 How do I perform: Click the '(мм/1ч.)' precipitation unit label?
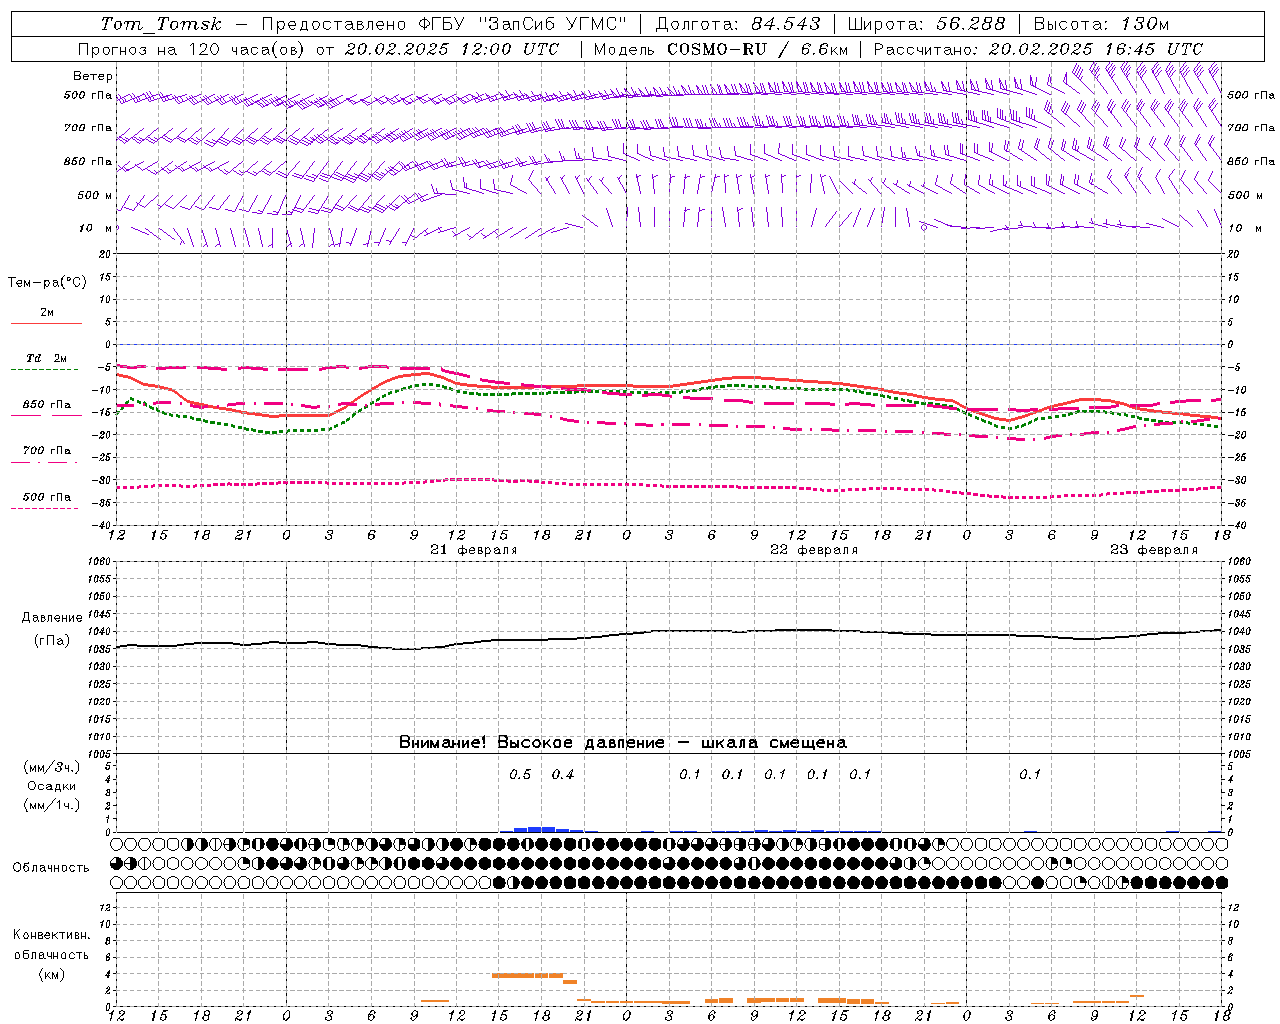click(x=52, y=806)
